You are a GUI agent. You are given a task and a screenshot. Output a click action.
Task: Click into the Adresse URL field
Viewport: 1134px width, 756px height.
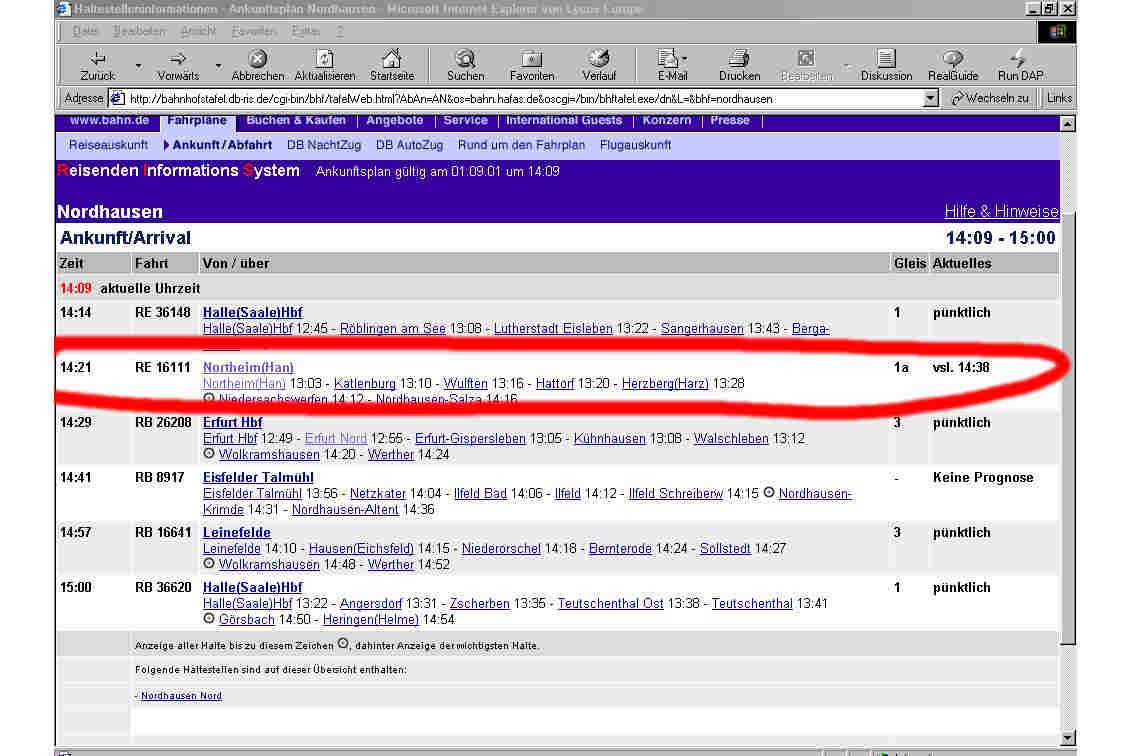(520, 98)
